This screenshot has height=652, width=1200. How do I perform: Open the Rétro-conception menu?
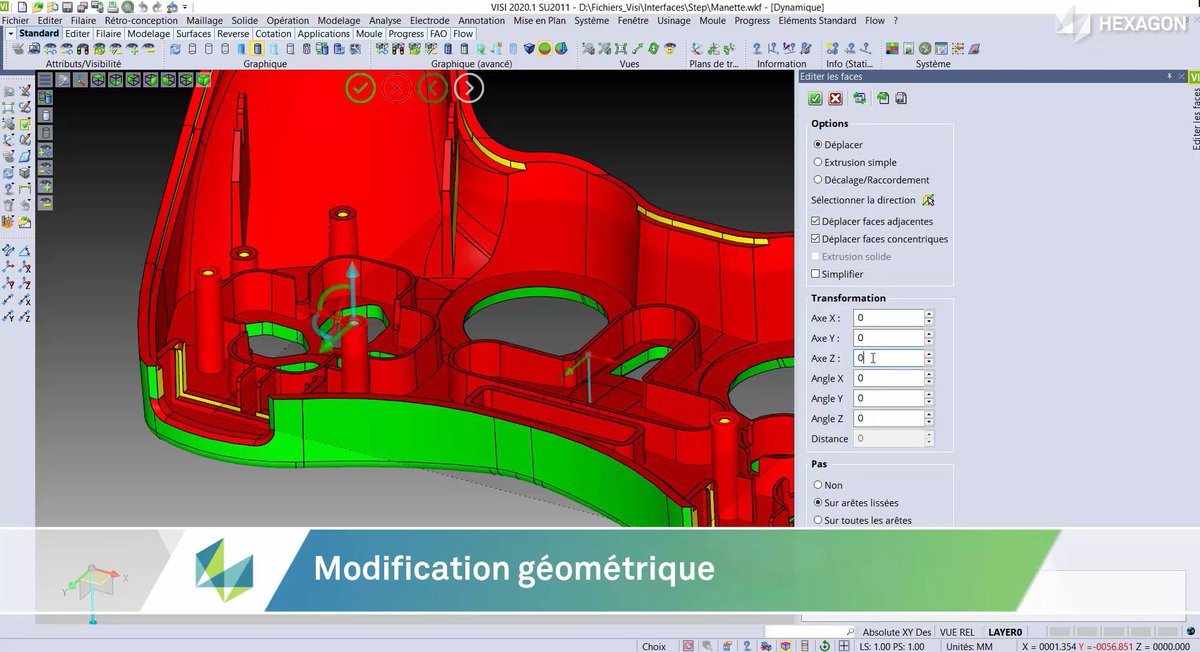pos(141,20)
